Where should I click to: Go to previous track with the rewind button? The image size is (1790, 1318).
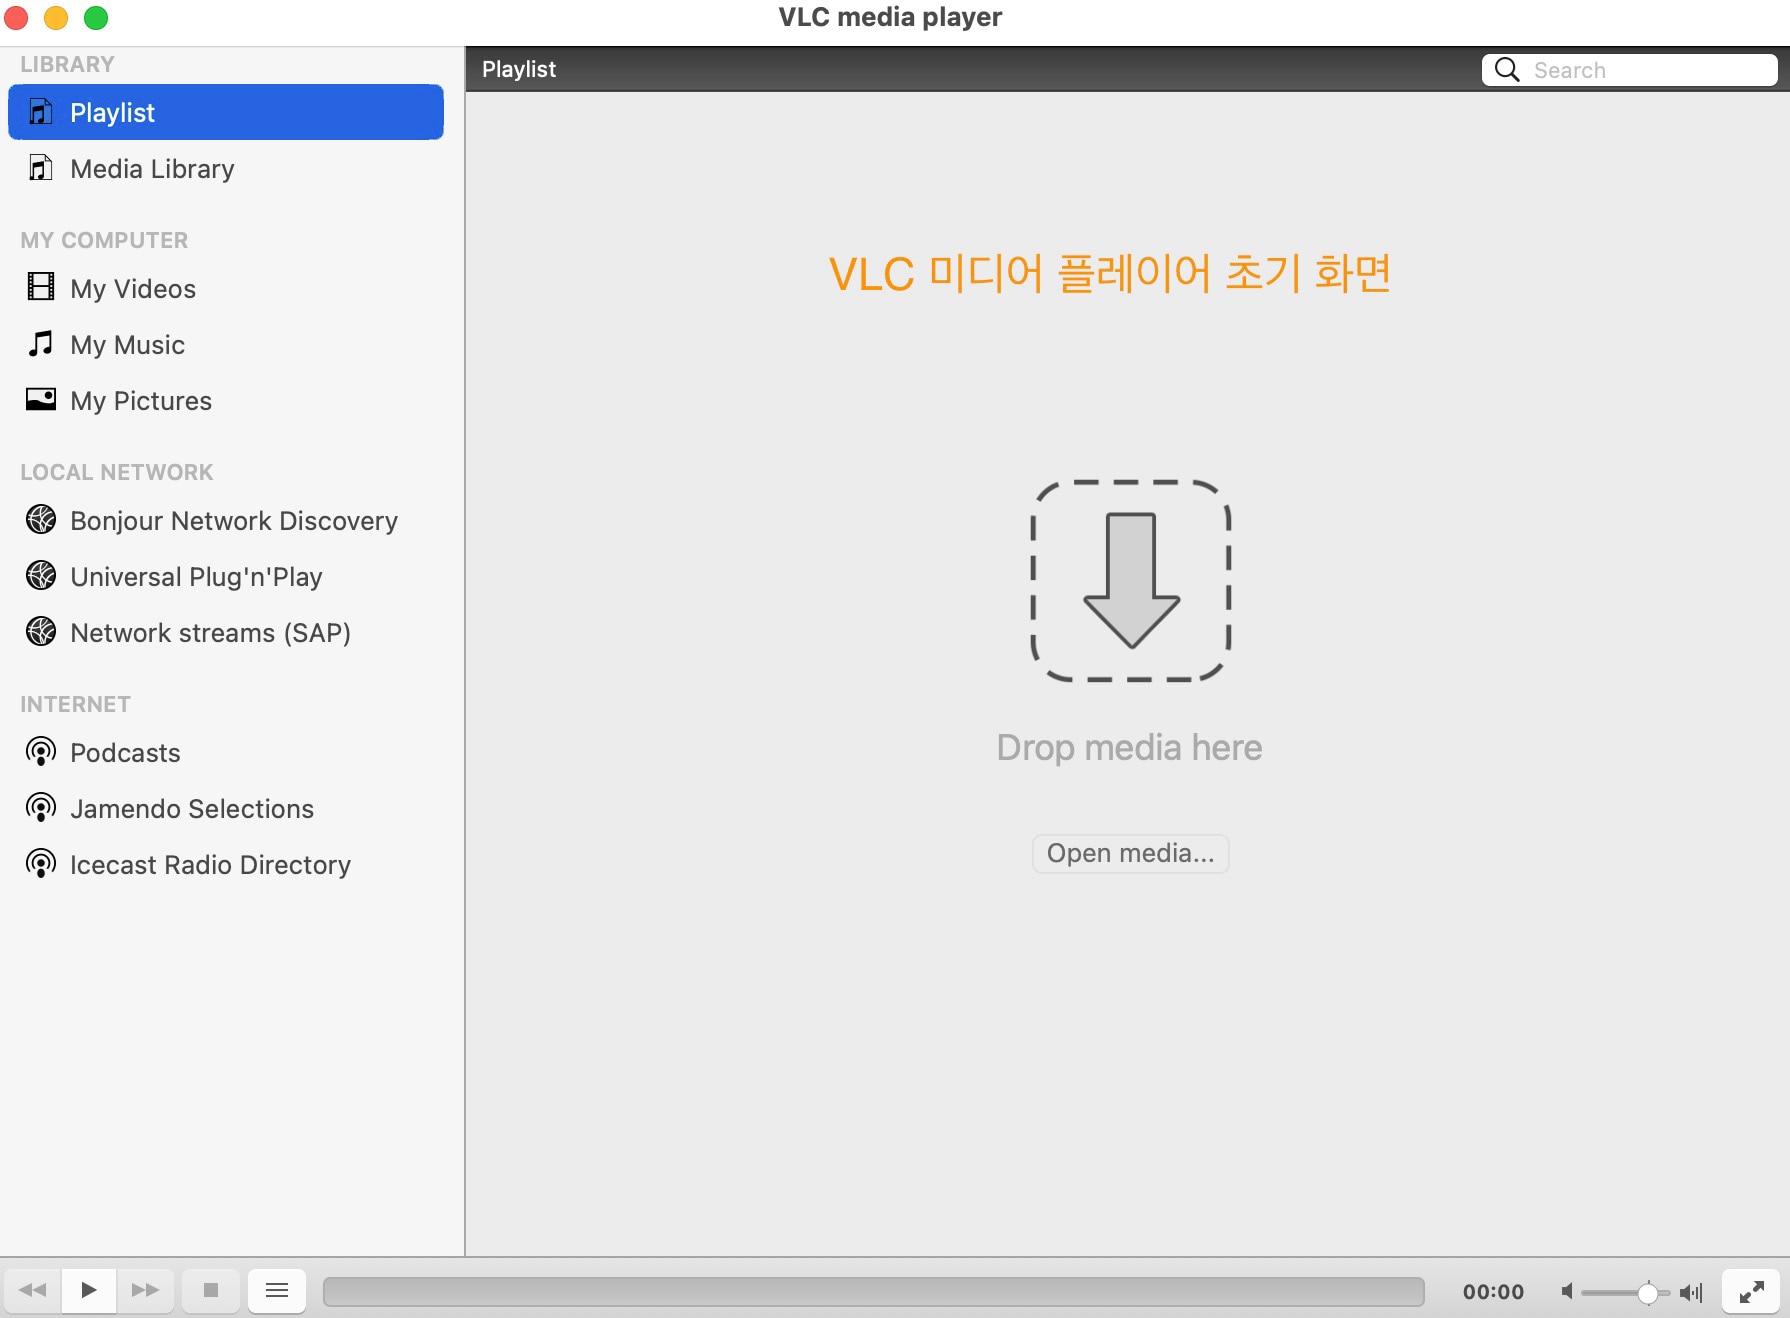click(x=33, y=1290)
